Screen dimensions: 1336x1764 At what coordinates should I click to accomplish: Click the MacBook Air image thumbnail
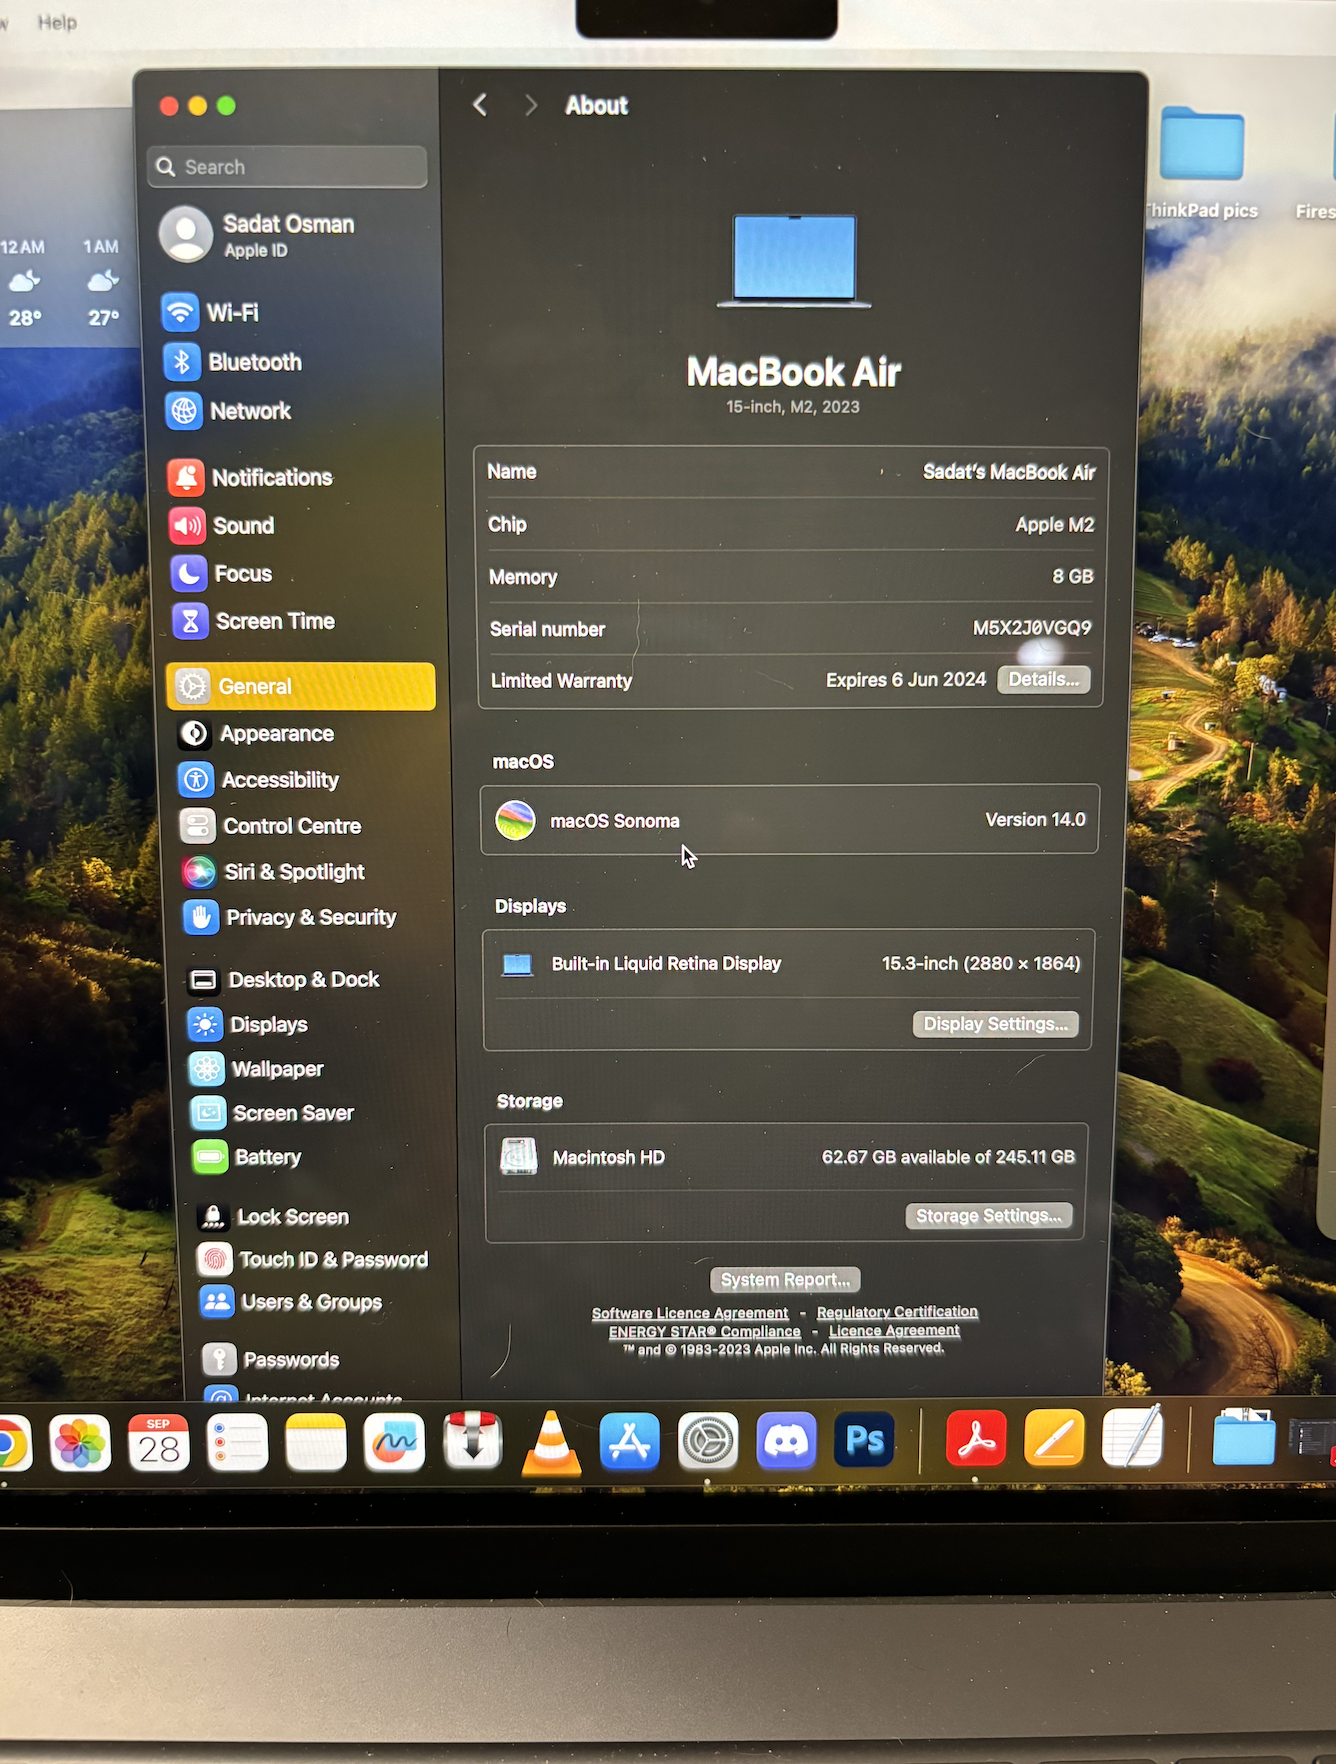pyautogui.click(x=794, y=260)
